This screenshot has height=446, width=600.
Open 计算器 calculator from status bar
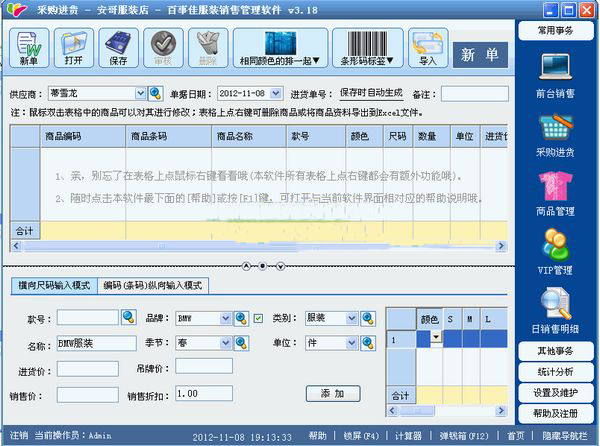tap(408, 436)
